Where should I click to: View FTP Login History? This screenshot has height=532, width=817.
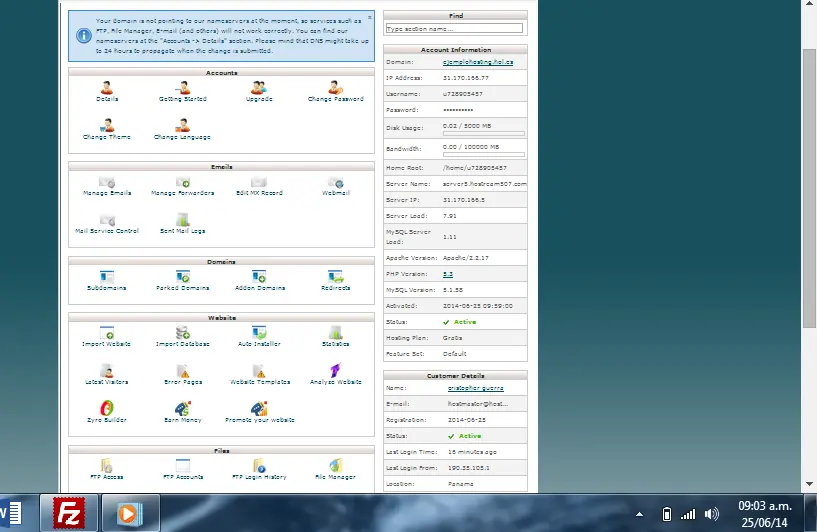pos(259,465)
